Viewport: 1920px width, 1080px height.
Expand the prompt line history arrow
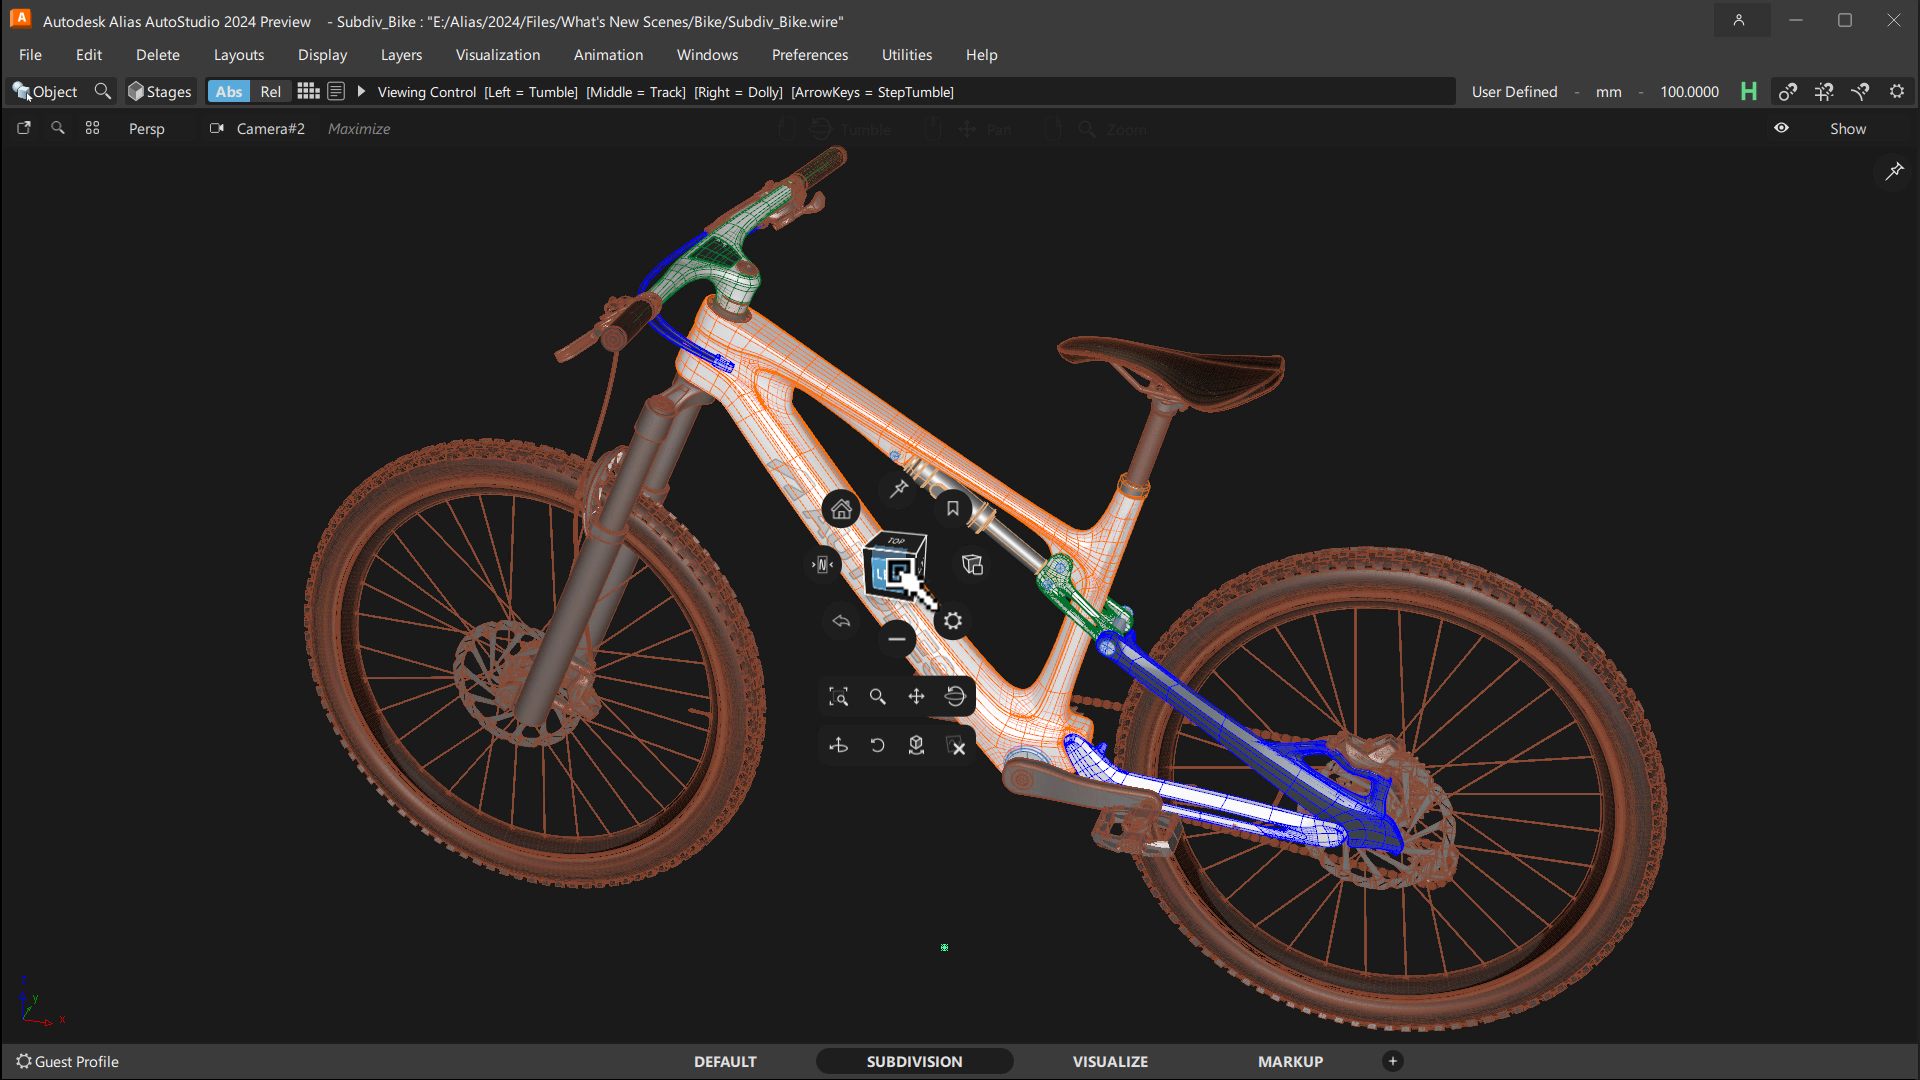tap(361, 92)
